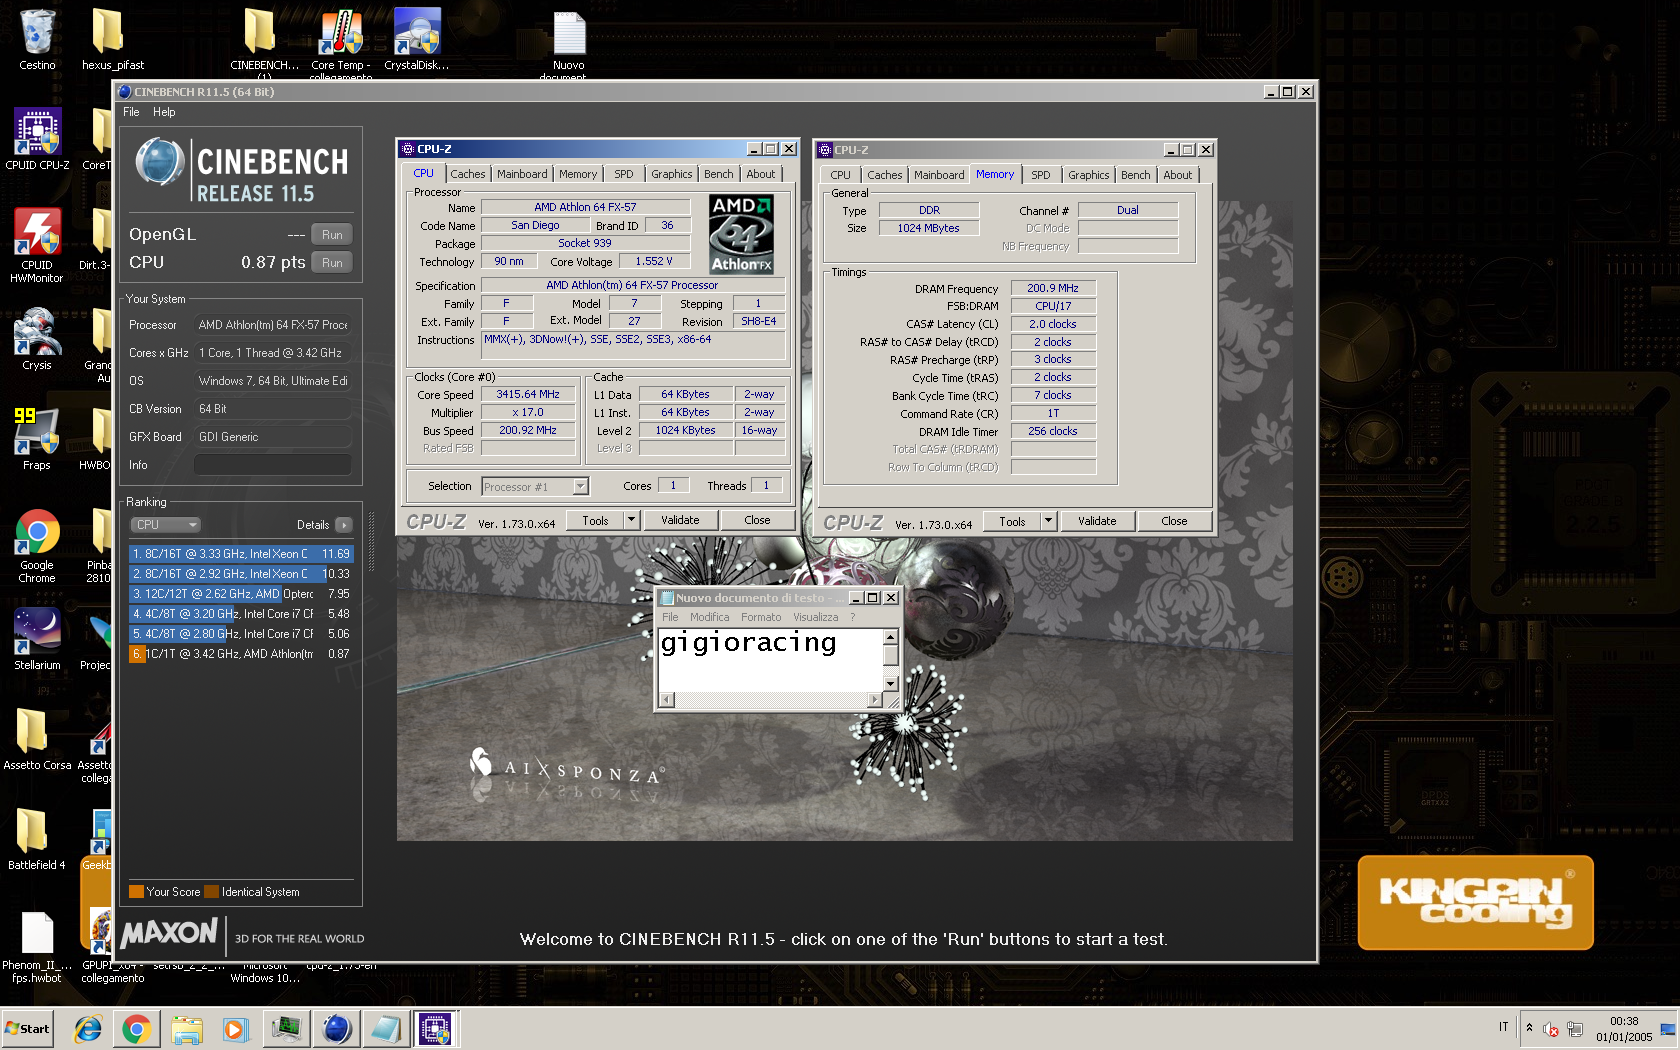Switch to the CINEBENCH sphere taskbar icon
1680x1050 pixels.
337,1028
